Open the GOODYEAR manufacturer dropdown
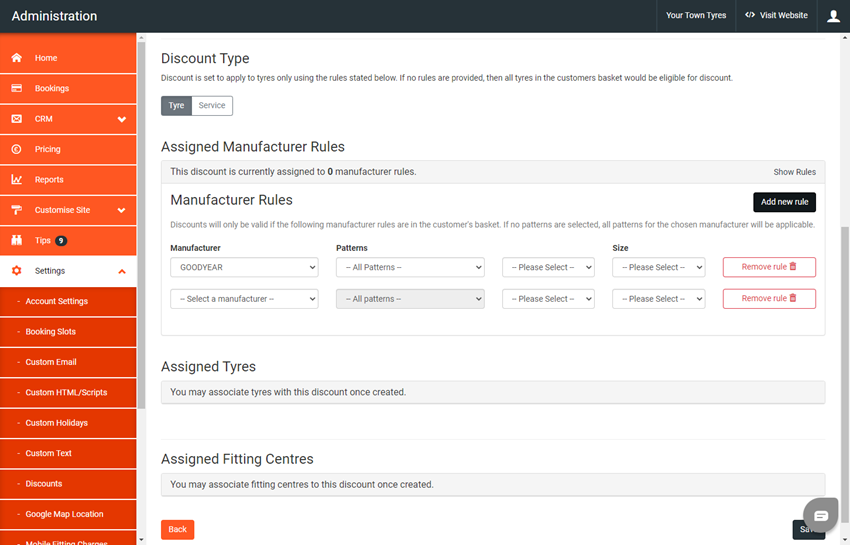 pos(244,267)
